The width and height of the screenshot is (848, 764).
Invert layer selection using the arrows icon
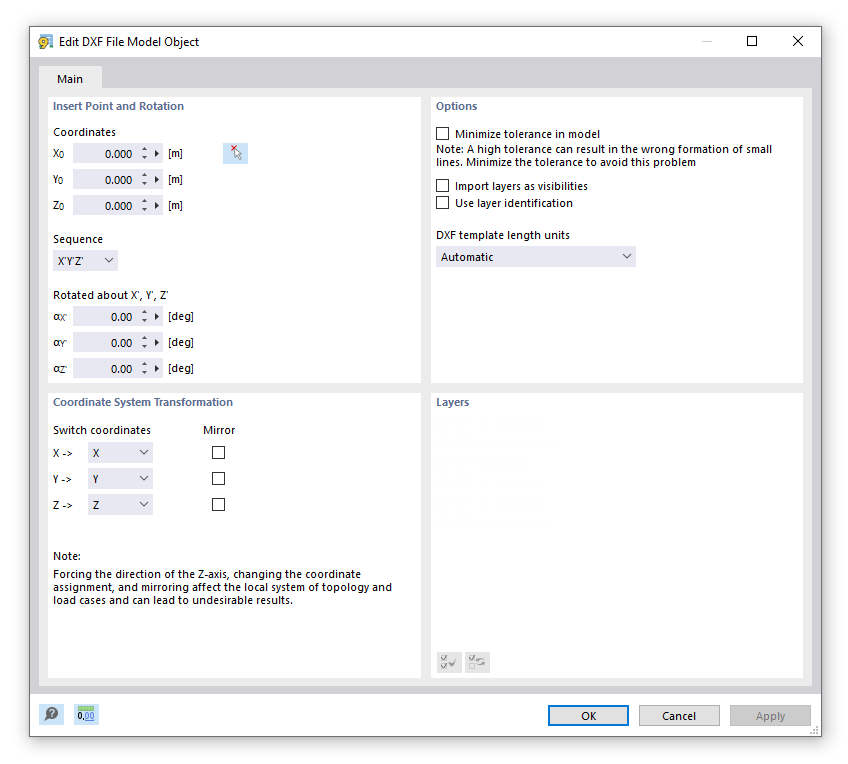[477, 662]
